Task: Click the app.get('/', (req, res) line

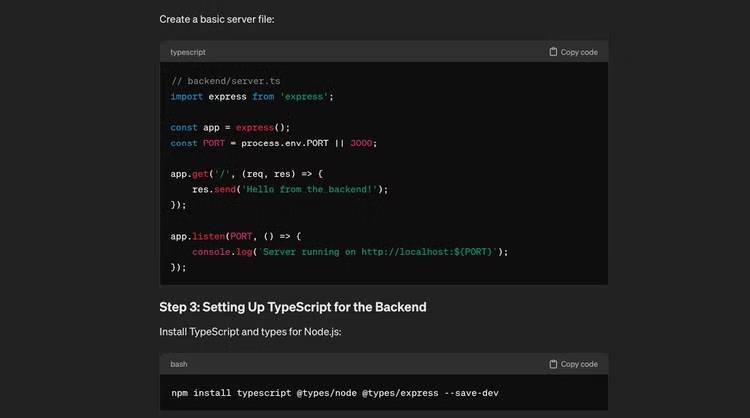Action: point(247,174)
